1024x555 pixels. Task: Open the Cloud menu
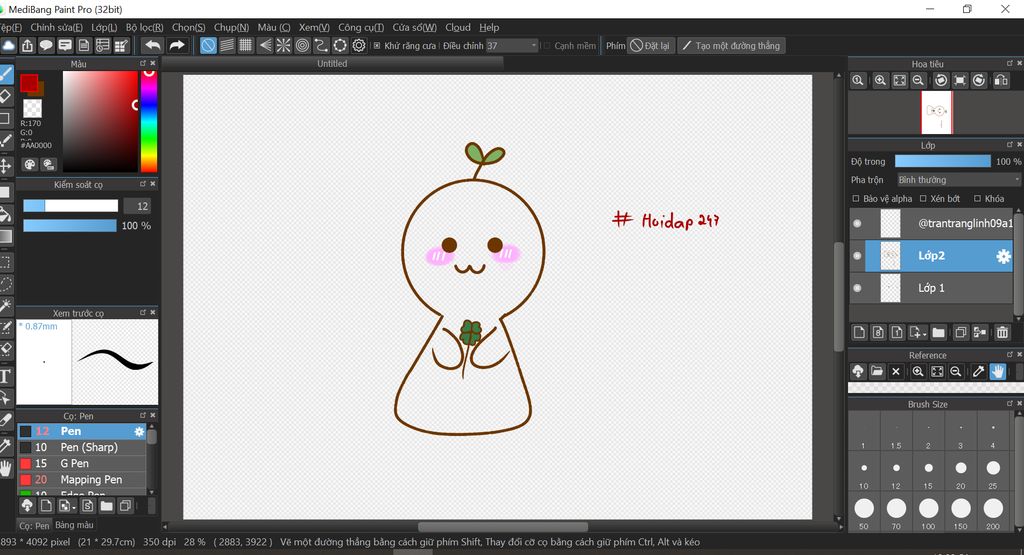tap(458, 27)
